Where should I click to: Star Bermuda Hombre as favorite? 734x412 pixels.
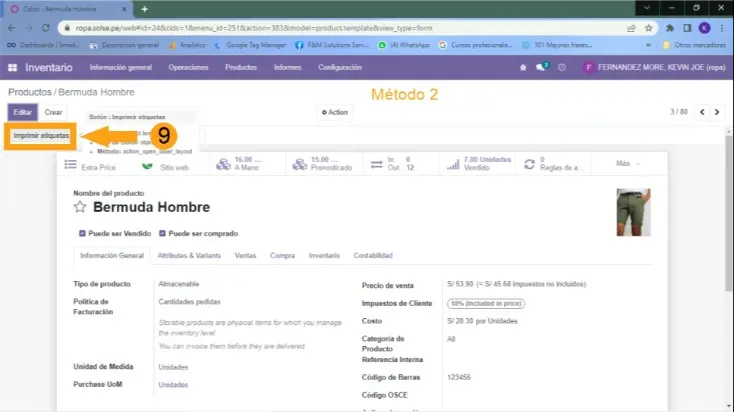[80, 207]
